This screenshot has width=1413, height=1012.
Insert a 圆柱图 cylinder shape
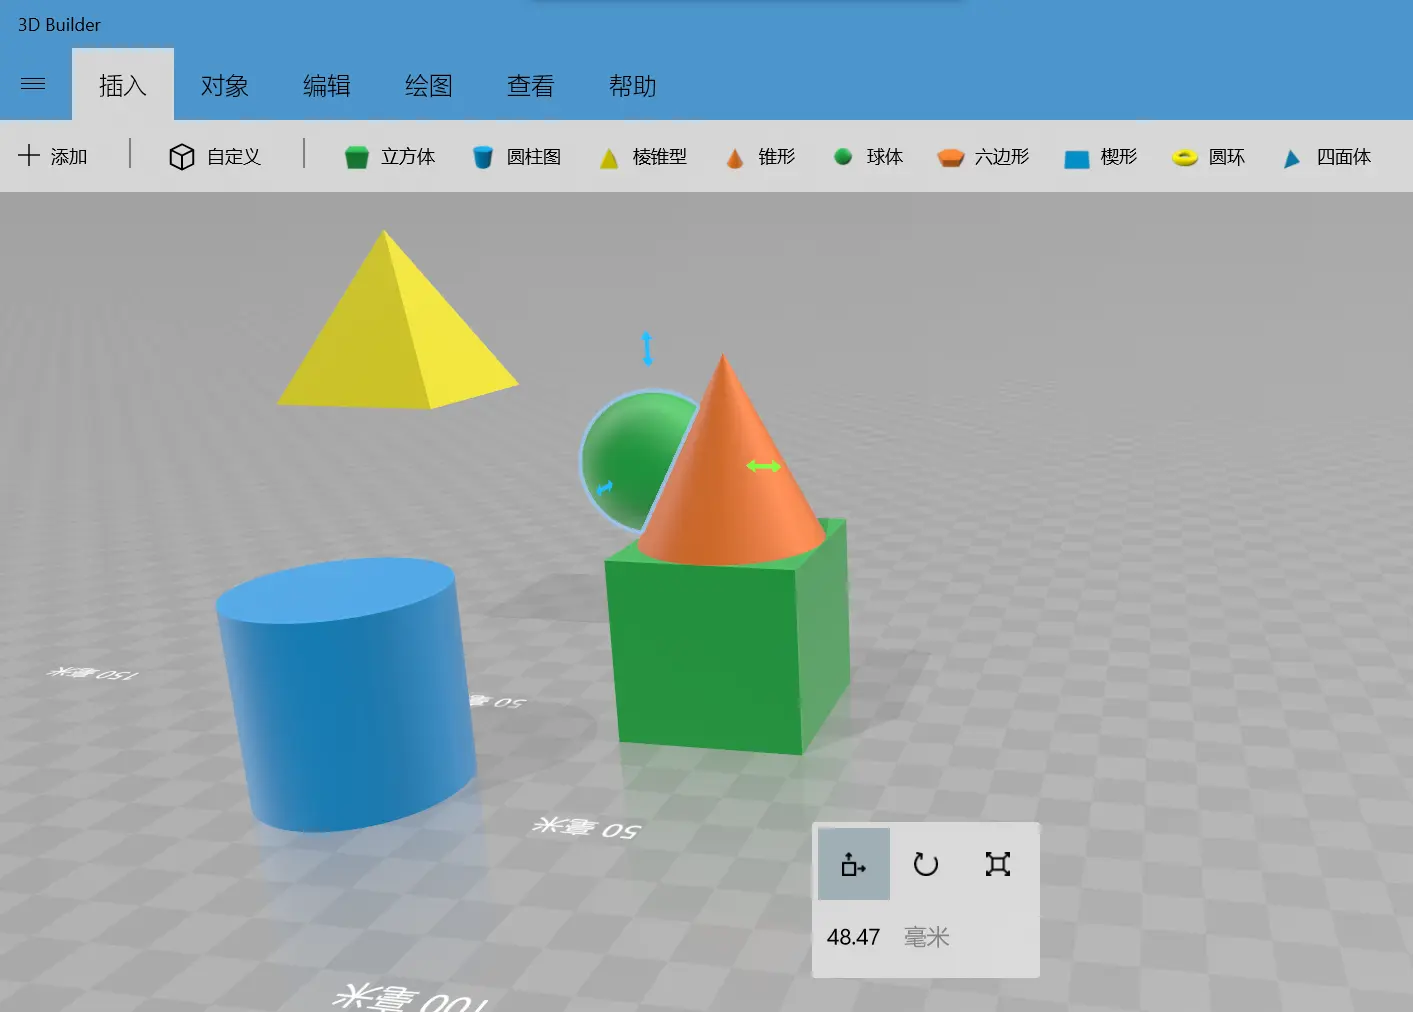[516, 156]
